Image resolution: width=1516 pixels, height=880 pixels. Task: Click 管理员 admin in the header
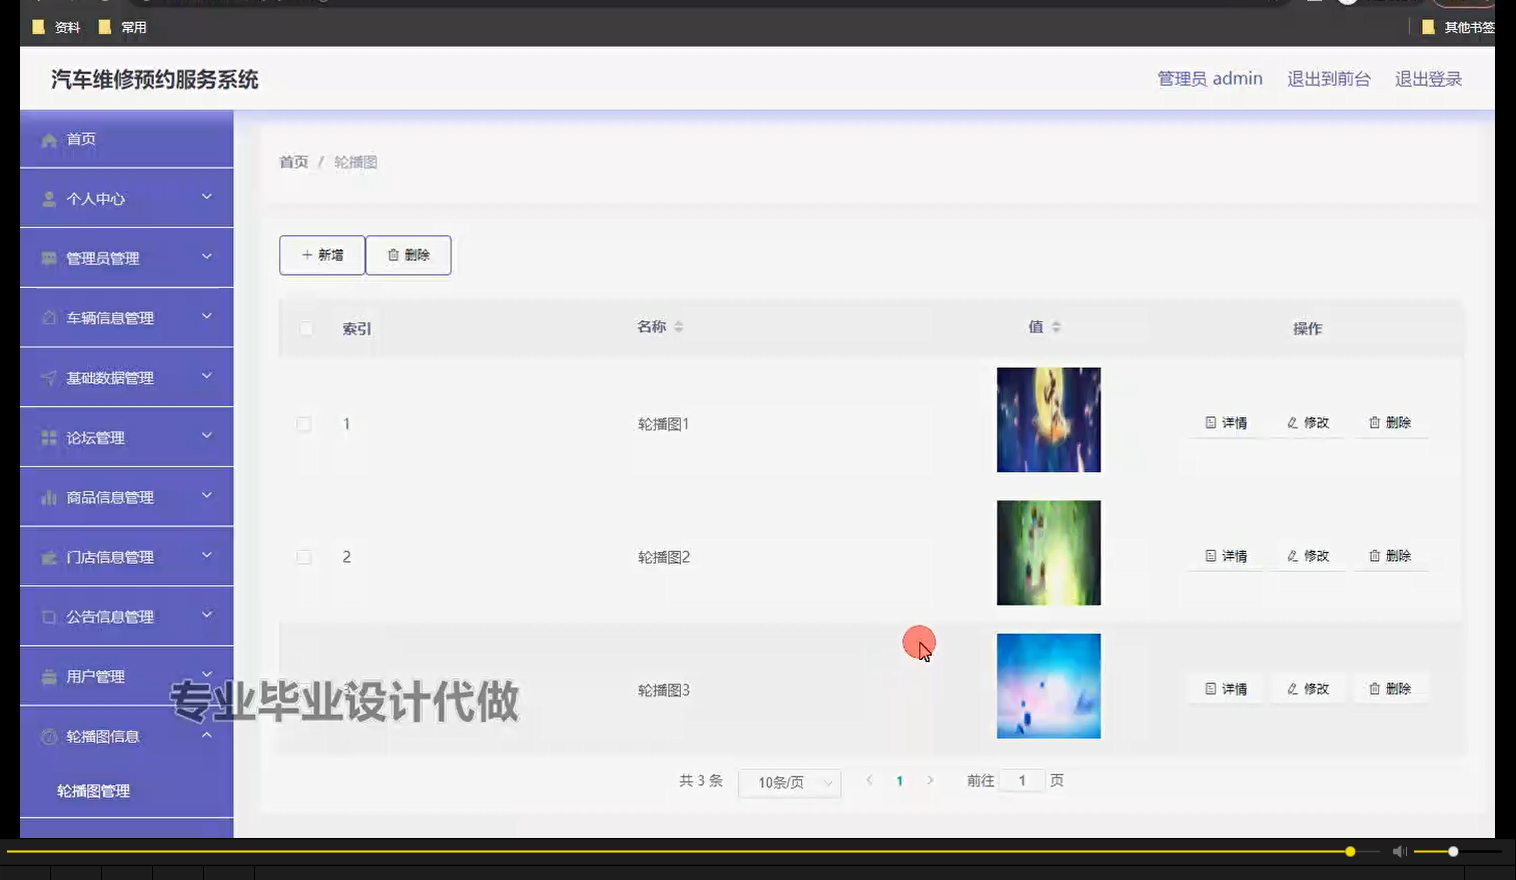[1210, 79]
